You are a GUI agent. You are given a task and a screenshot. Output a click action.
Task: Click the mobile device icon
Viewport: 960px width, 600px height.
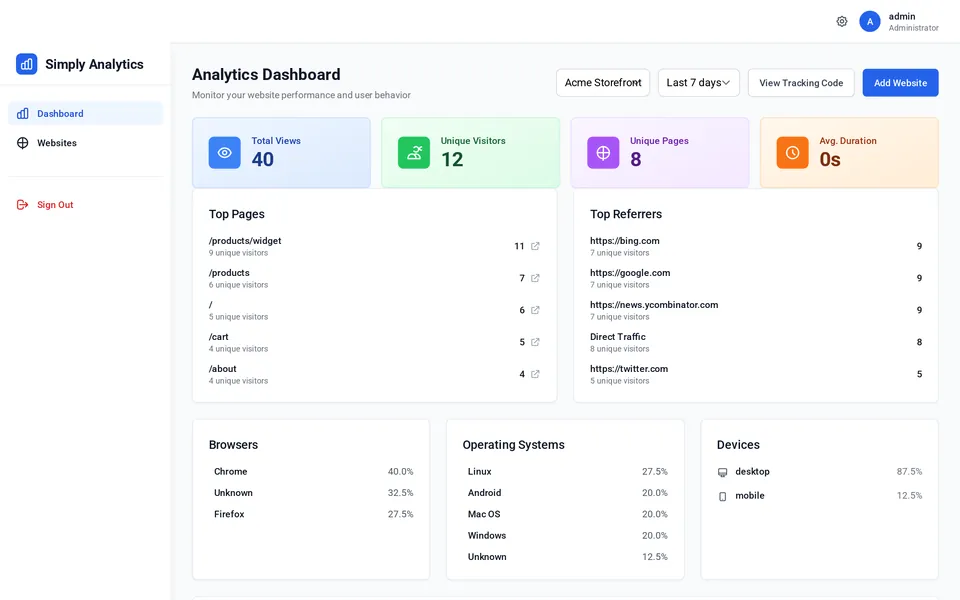[722, 496]
